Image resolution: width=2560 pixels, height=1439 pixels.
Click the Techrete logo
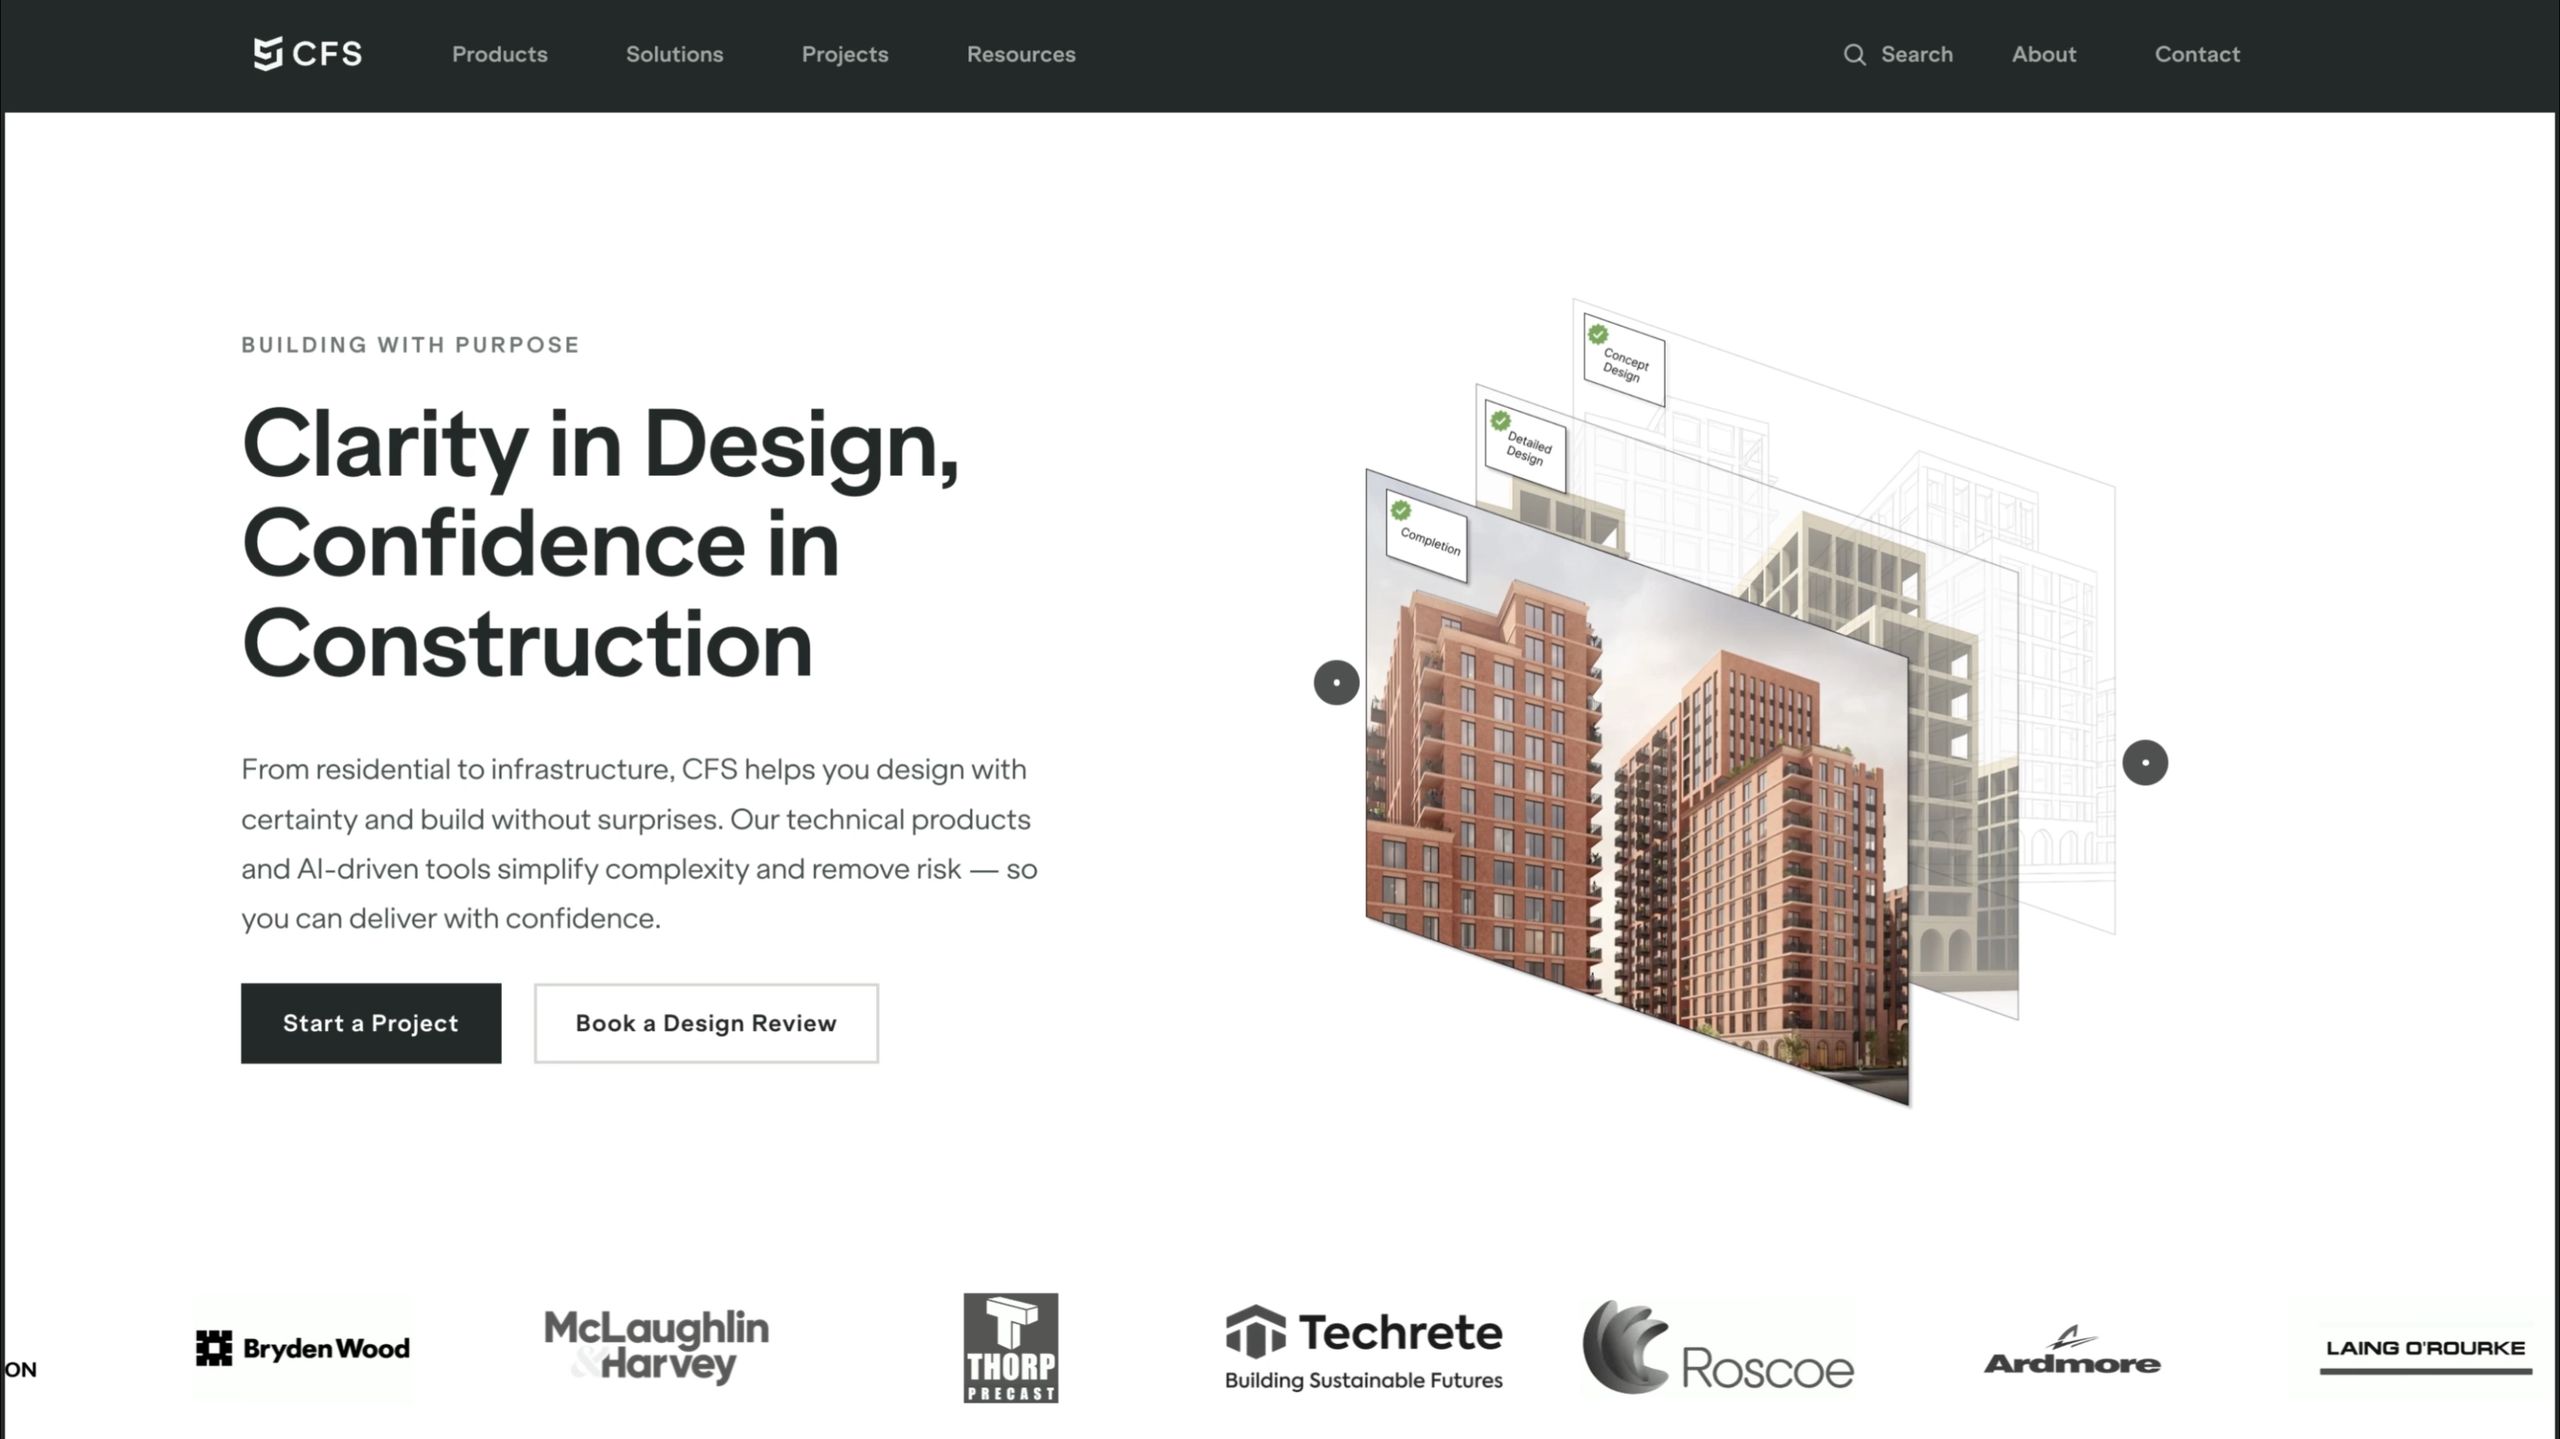coord(1363,1347)
